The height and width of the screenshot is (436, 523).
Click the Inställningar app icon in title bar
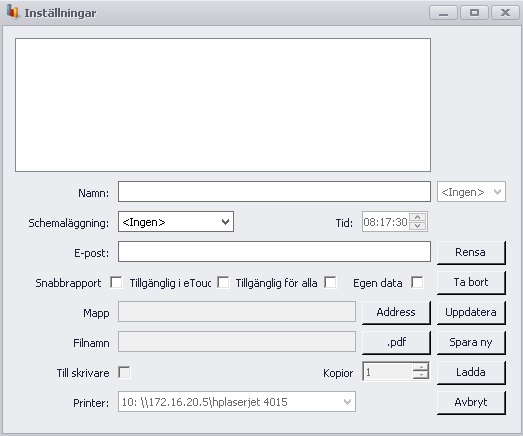(13, 12)
